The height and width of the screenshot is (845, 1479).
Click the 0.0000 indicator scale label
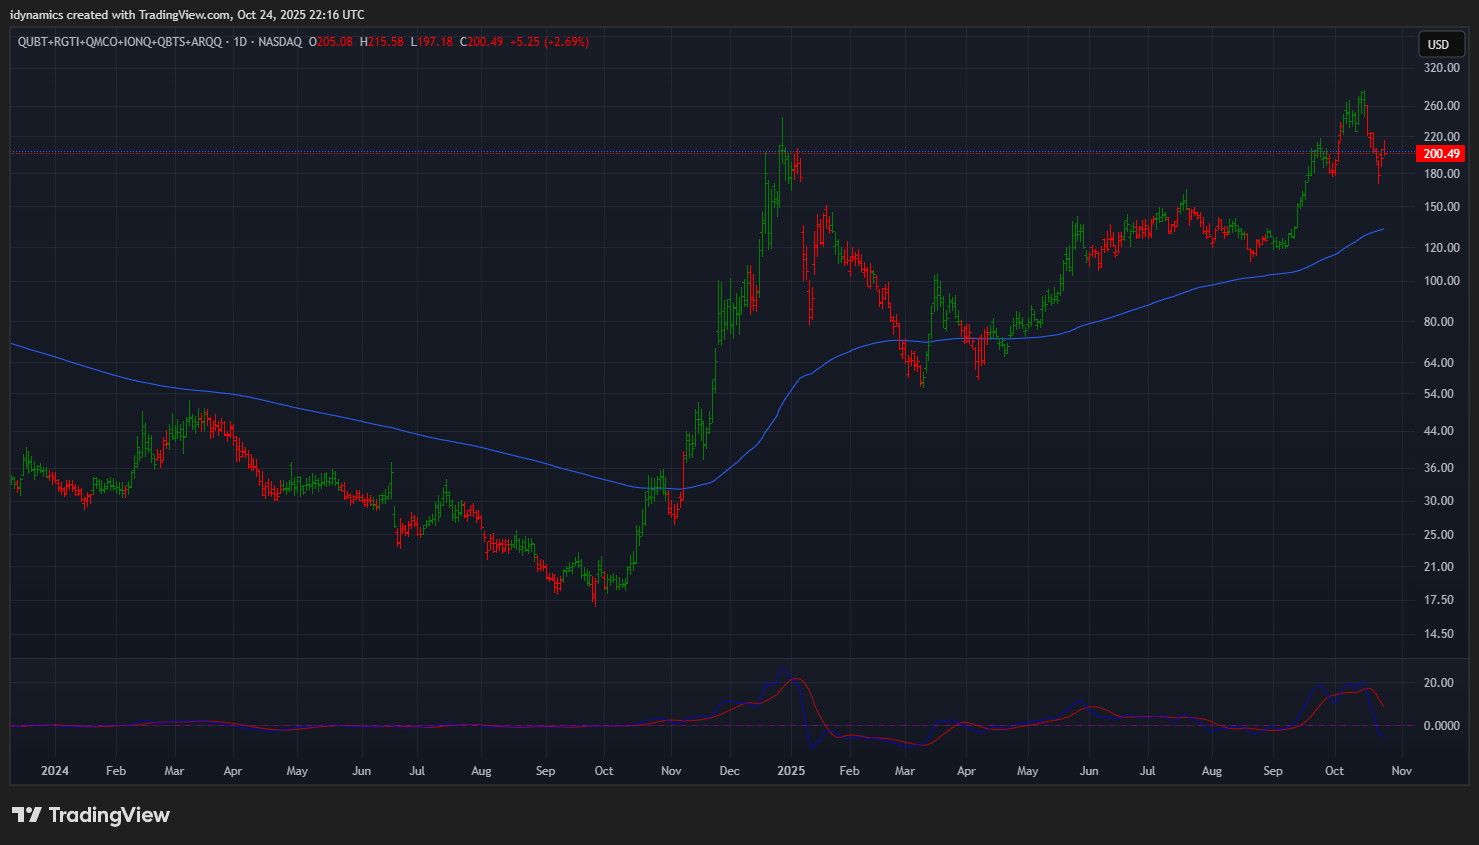coord(1441,726)
